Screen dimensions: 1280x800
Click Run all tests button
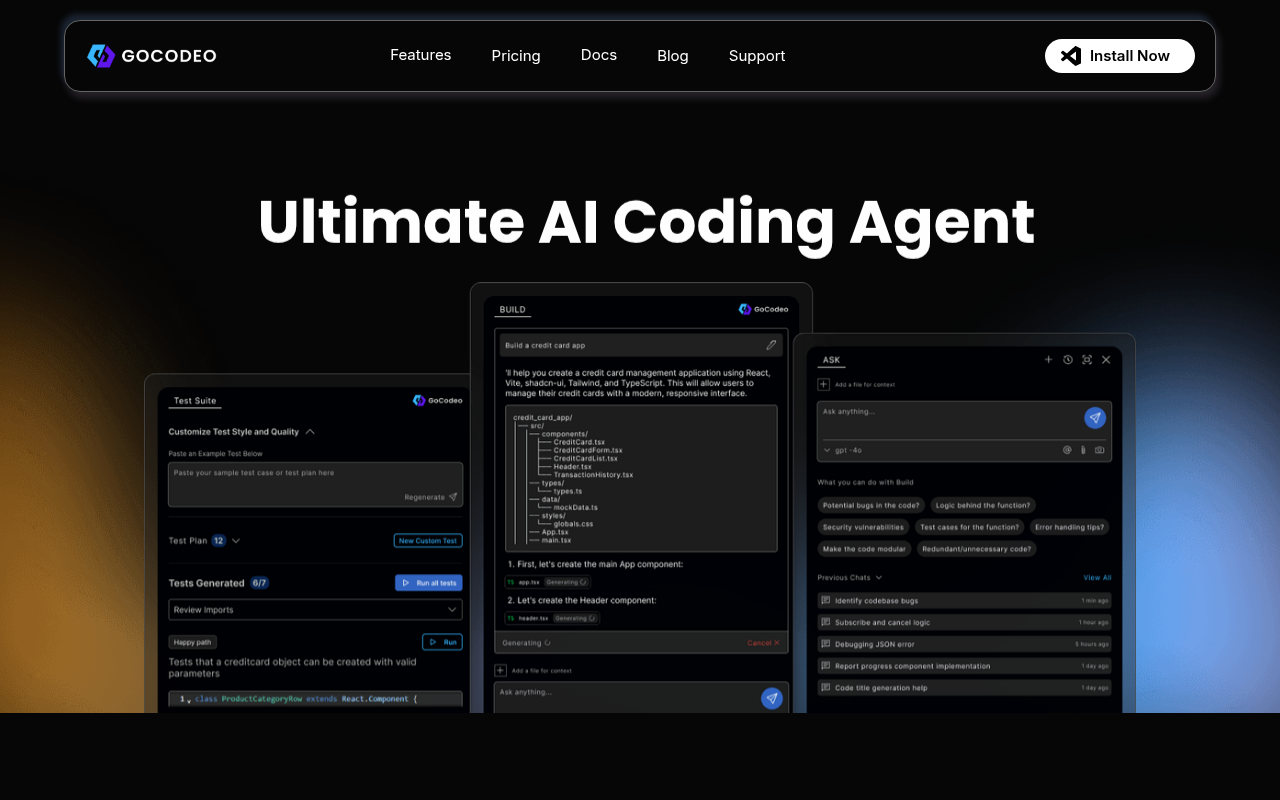tap(429, 583)
